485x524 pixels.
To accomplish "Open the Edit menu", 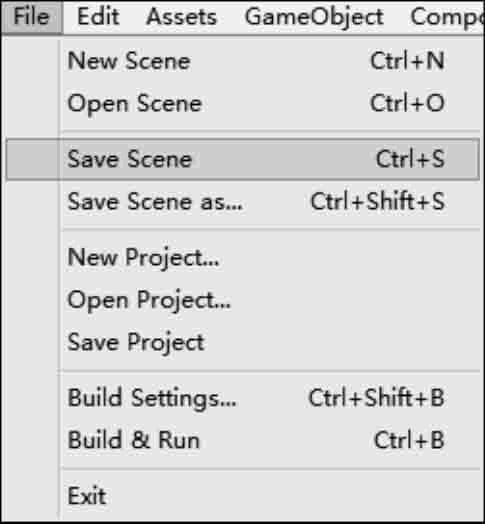I will (98, 17).
